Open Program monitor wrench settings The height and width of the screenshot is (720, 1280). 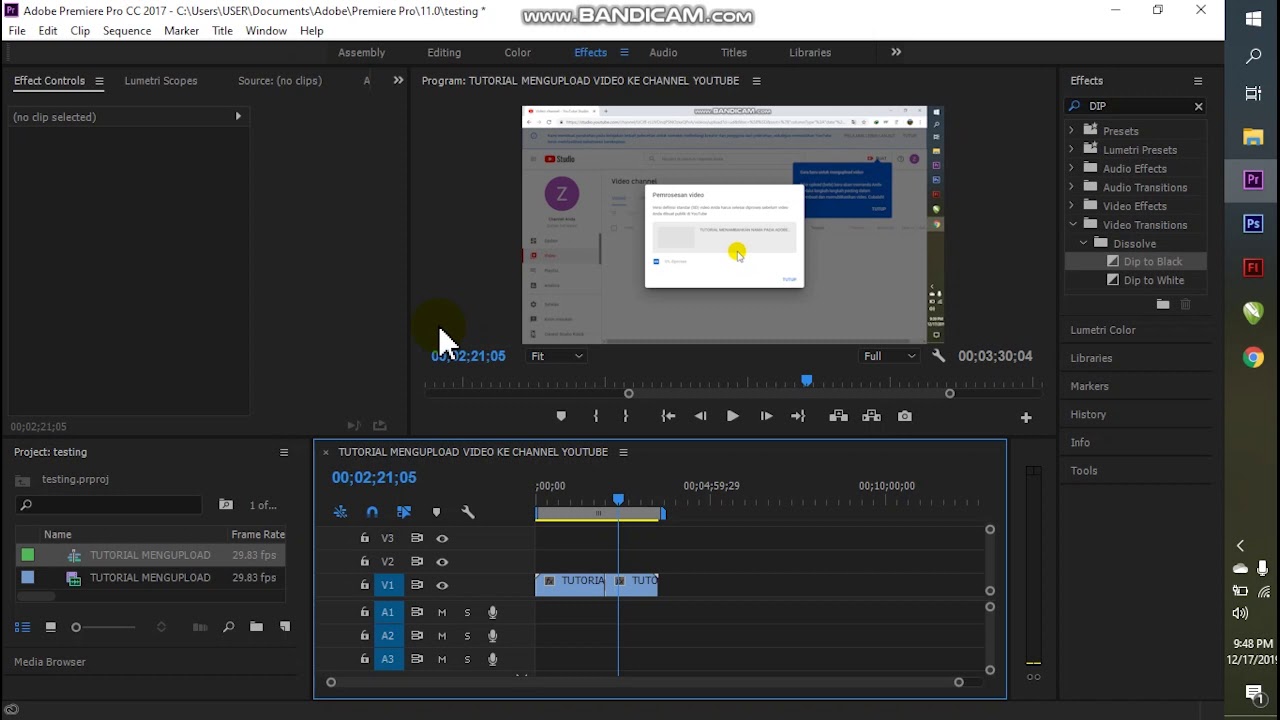point(938,356)
